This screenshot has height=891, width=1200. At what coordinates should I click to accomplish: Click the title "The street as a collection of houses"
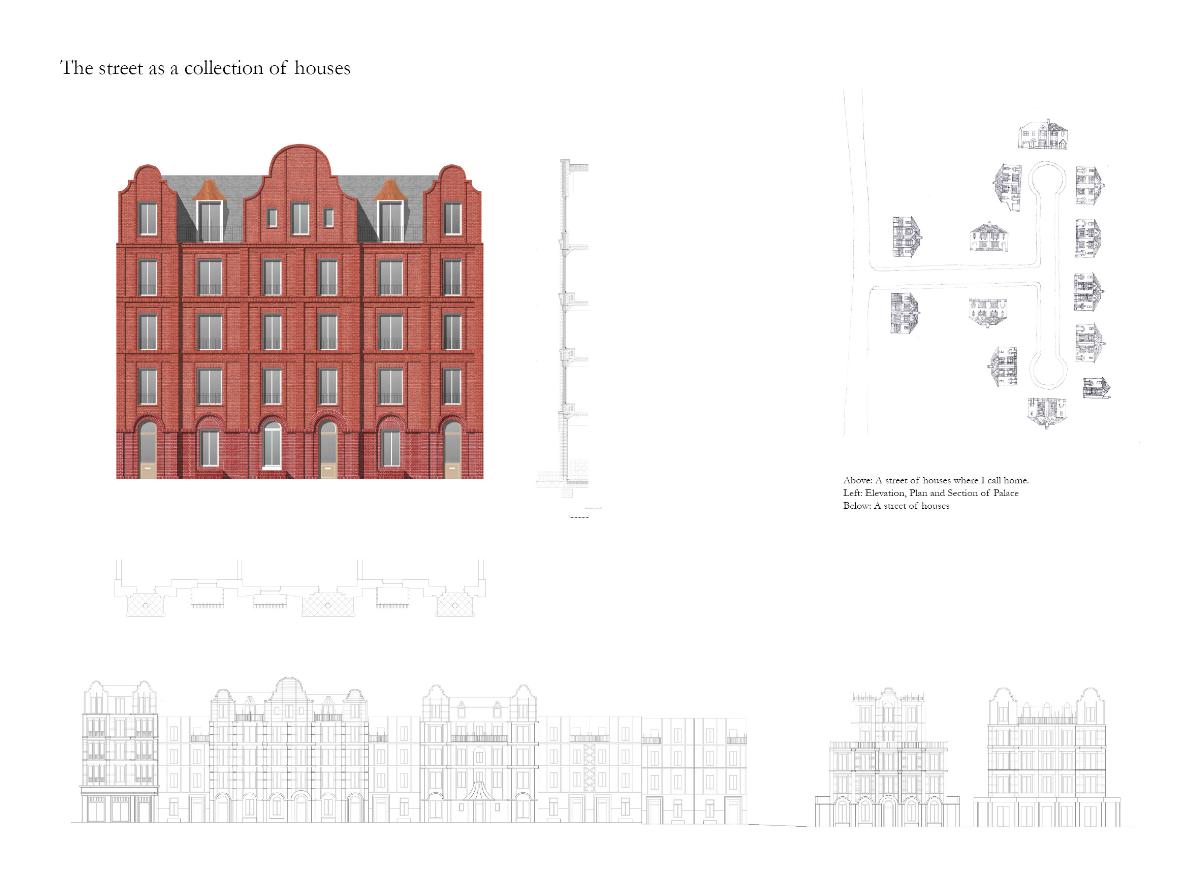pos(206,69)
